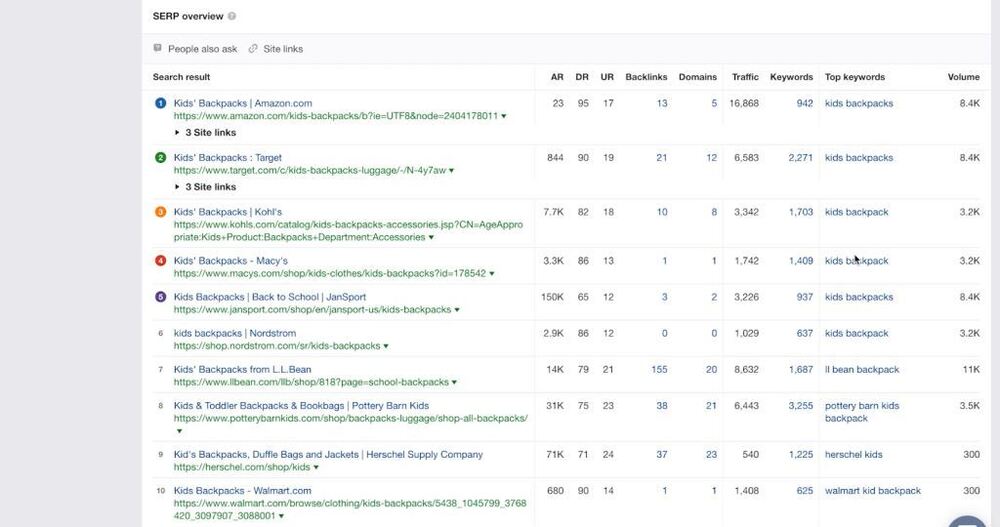This screenshot has width=1000, height=527.
Task: Click top keyword 'll bean backpack'
Action: click(x=862, y=369)
